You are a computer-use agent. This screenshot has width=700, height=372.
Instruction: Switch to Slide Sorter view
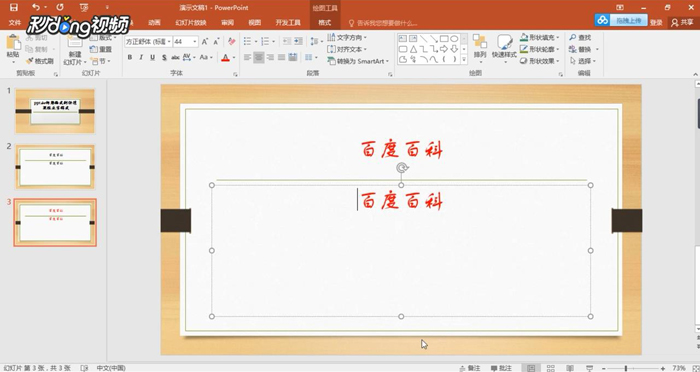pyautogui.click(x=550, y=368)
